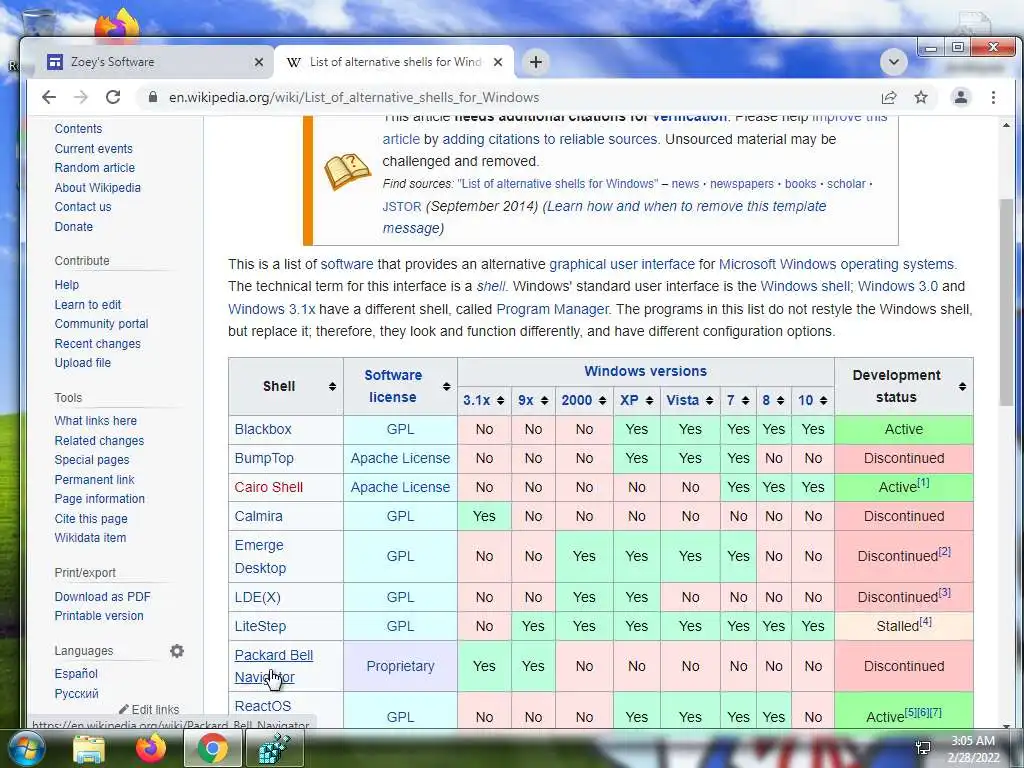The image size is (1024, 768).
Task: Open the Wikidata item link
Action: click(x=90, y=537)
